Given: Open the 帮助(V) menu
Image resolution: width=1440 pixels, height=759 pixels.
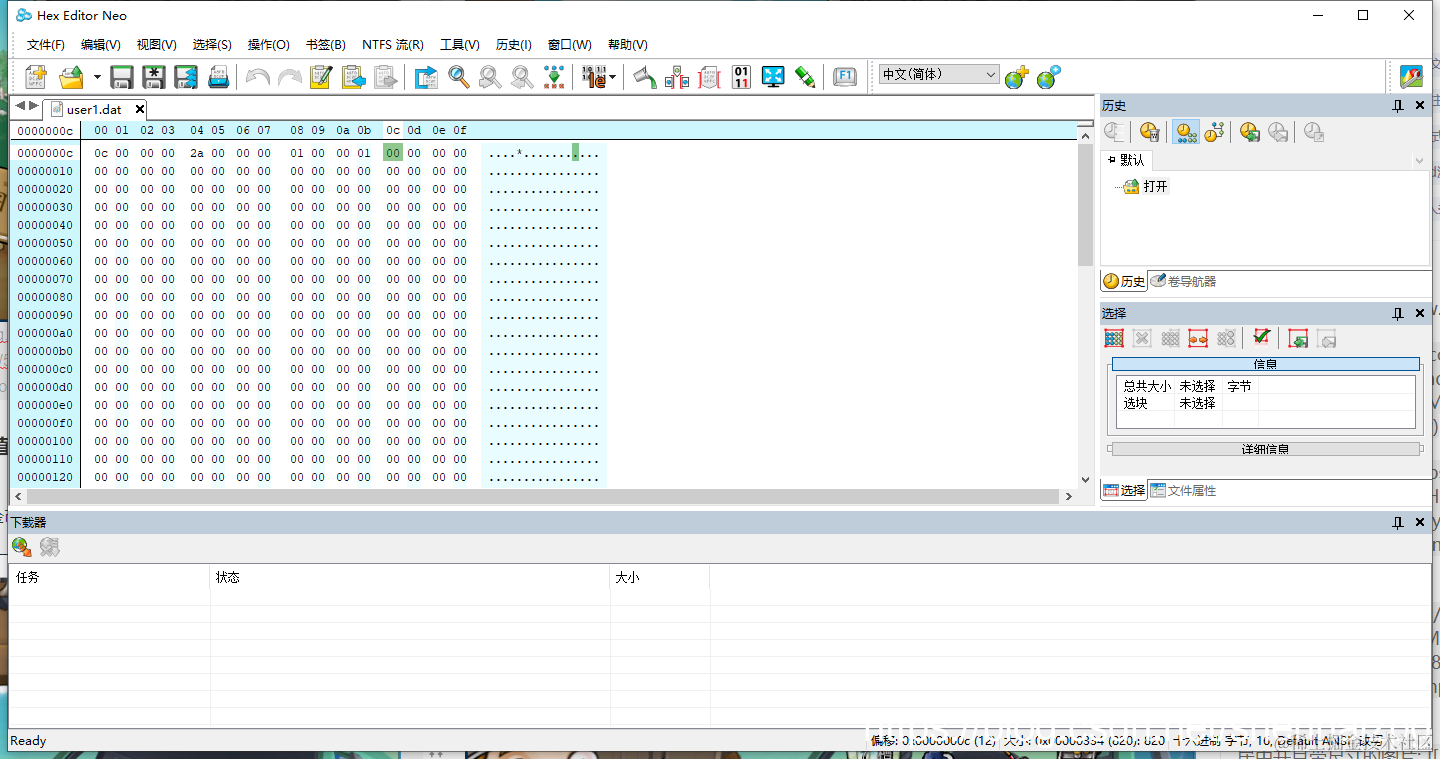Looking at the screenshot, I should coord(628,45).
